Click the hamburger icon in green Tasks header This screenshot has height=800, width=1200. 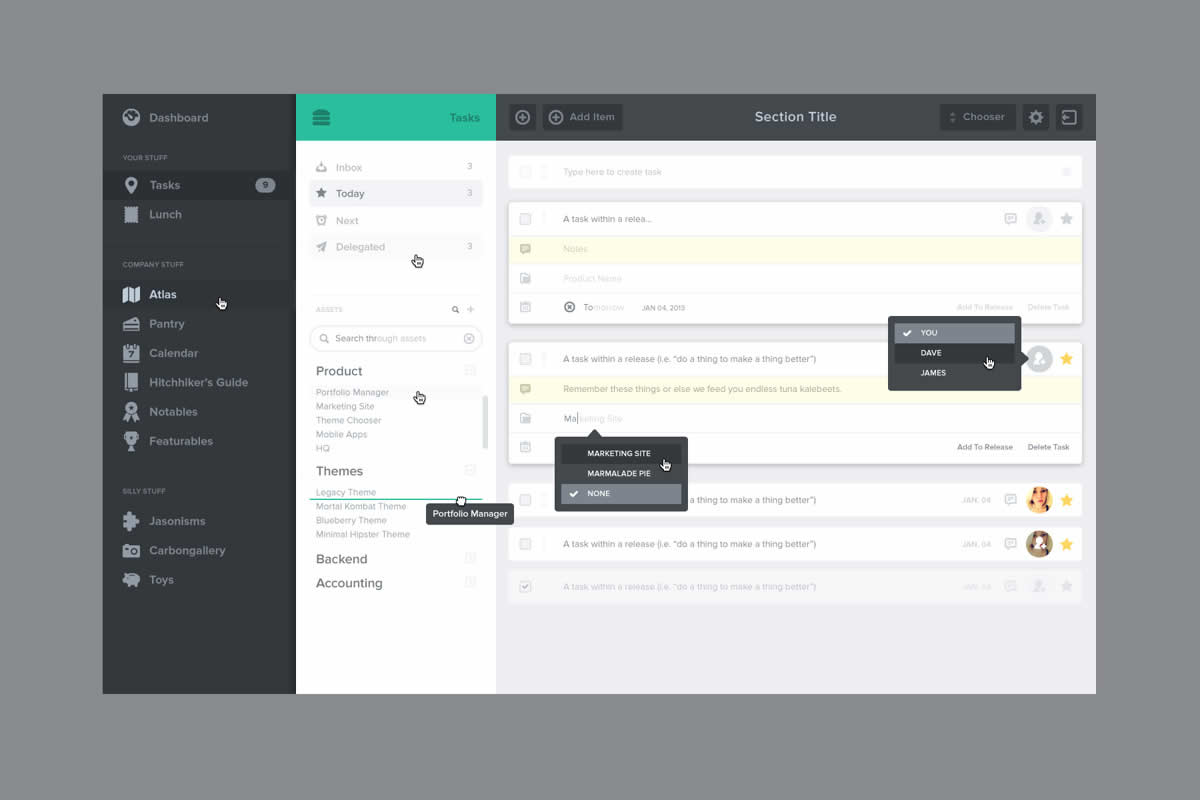(x=321, y=117)
